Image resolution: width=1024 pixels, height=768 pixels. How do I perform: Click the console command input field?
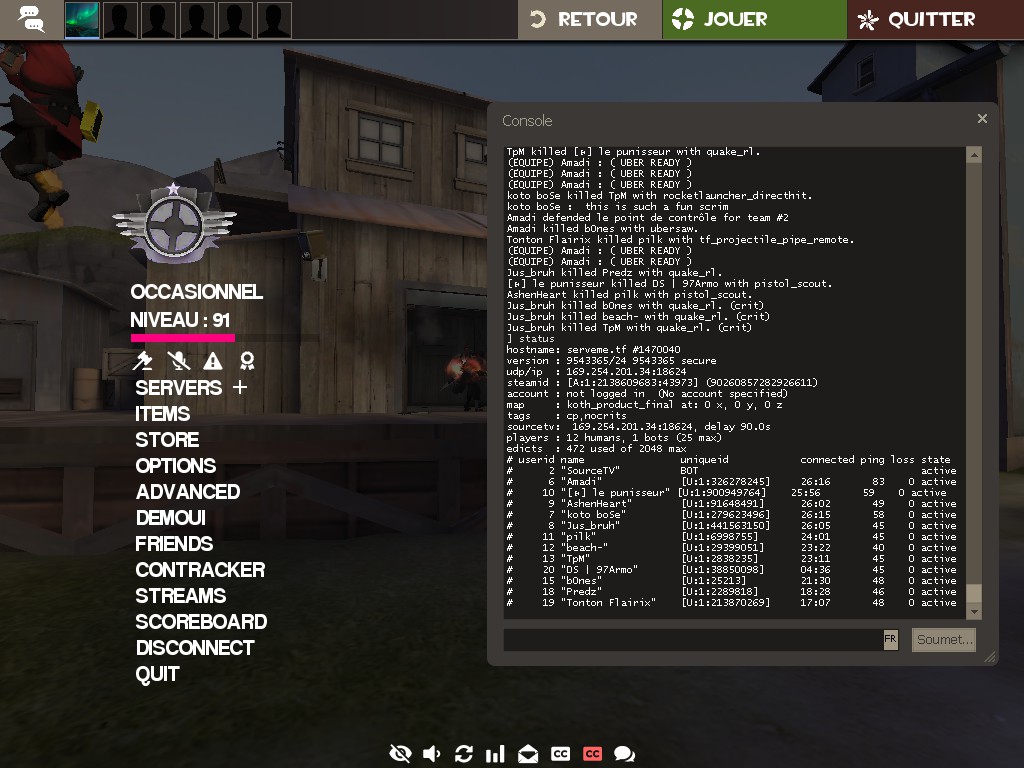pyautogui.click(x=692, y=639)
